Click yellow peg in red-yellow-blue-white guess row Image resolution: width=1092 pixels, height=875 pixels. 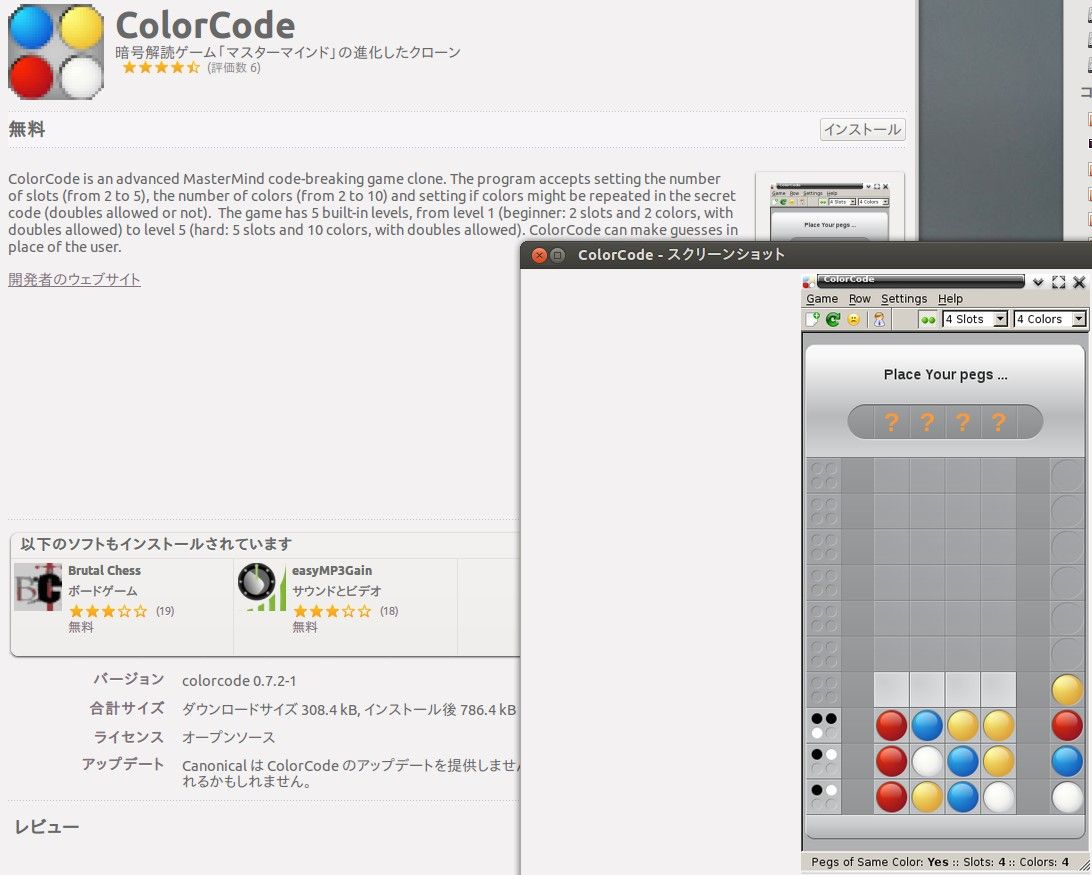coord(927,796)
